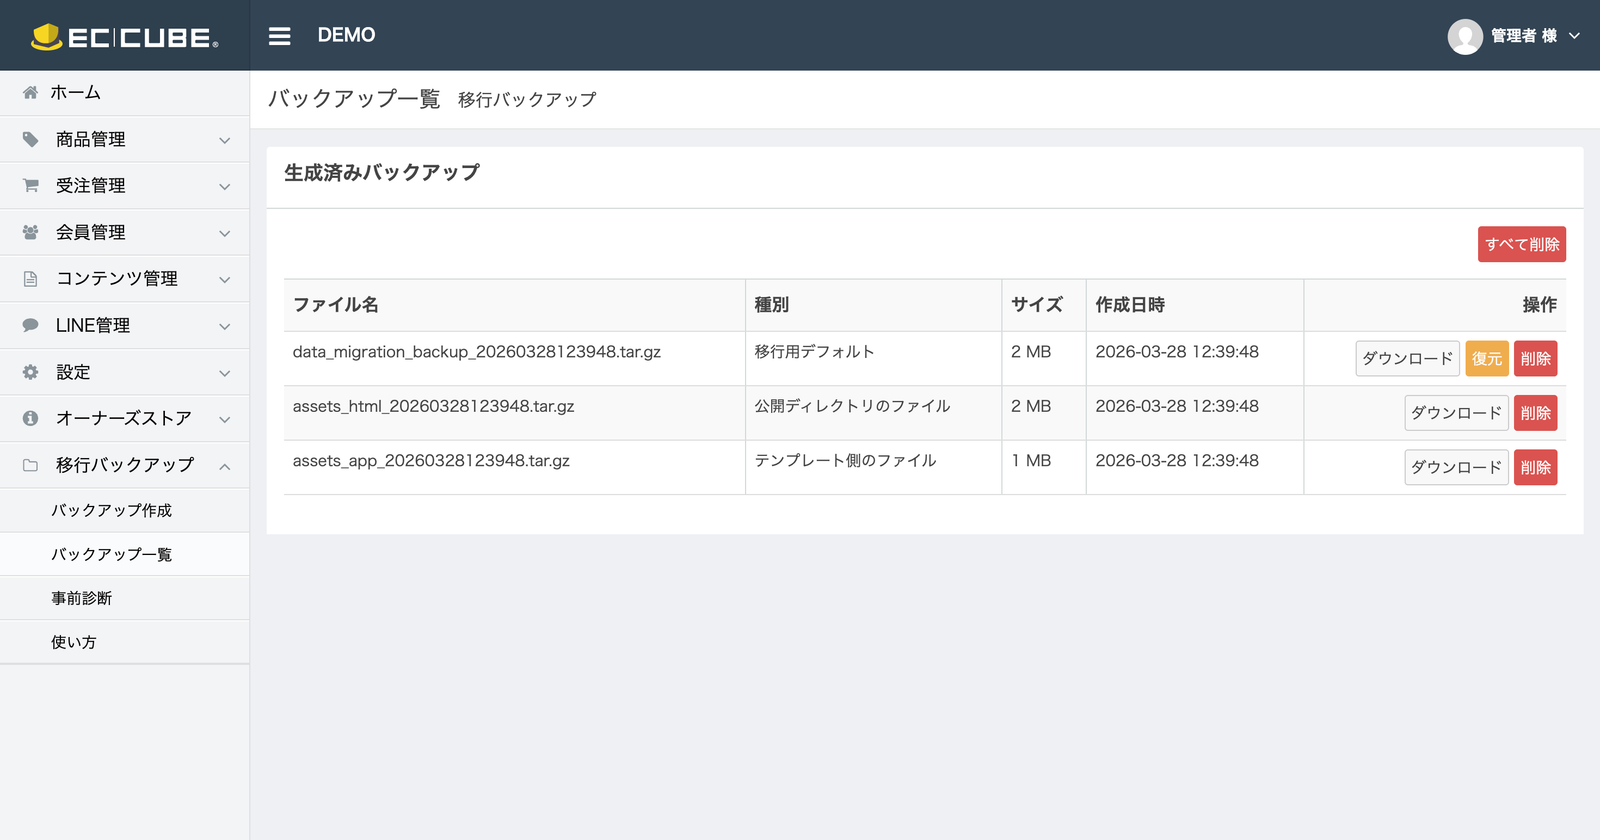Expand the 設定 chevron
The width and height of the screenshot is (1600, 840).
click(225, 373)
